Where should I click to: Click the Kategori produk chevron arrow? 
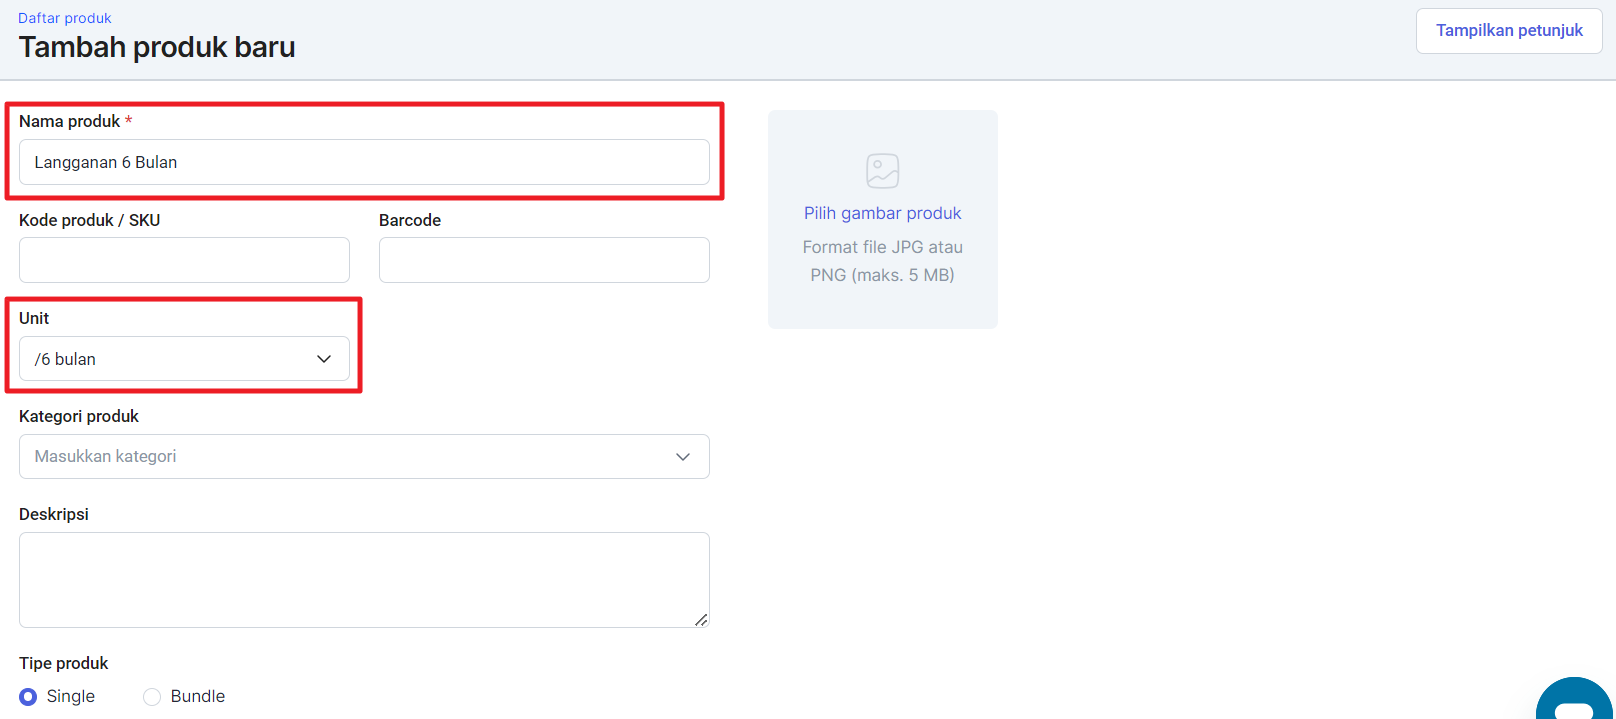(x=683, y=457)
